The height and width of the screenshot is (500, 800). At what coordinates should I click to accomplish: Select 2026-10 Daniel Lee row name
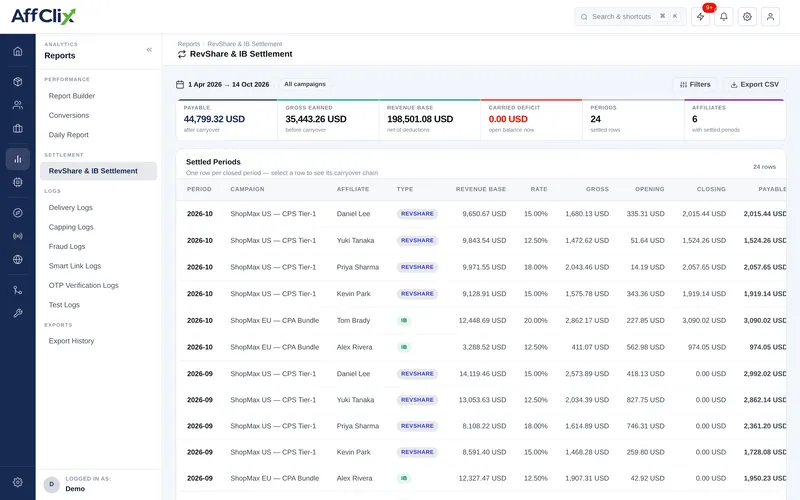[353, 214]
